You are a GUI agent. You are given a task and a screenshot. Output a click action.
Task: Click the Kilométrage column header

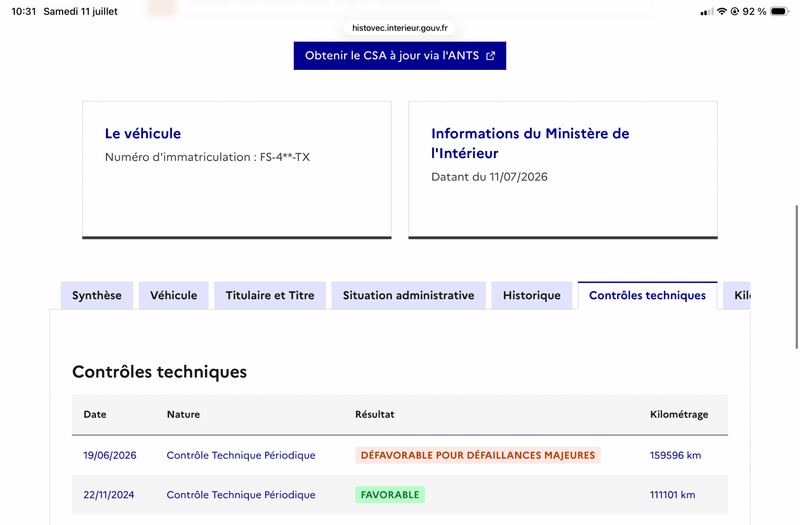[x=679, y=414]
